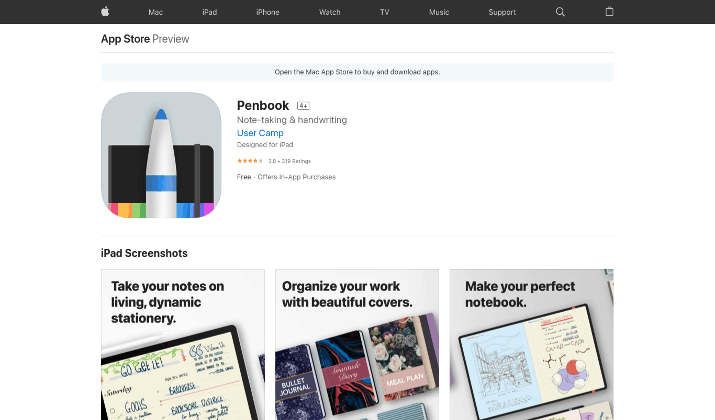Screen dimensions: 715x420
Task: View the dynamic stationery screenshot
Action: [x=183, y=344]
